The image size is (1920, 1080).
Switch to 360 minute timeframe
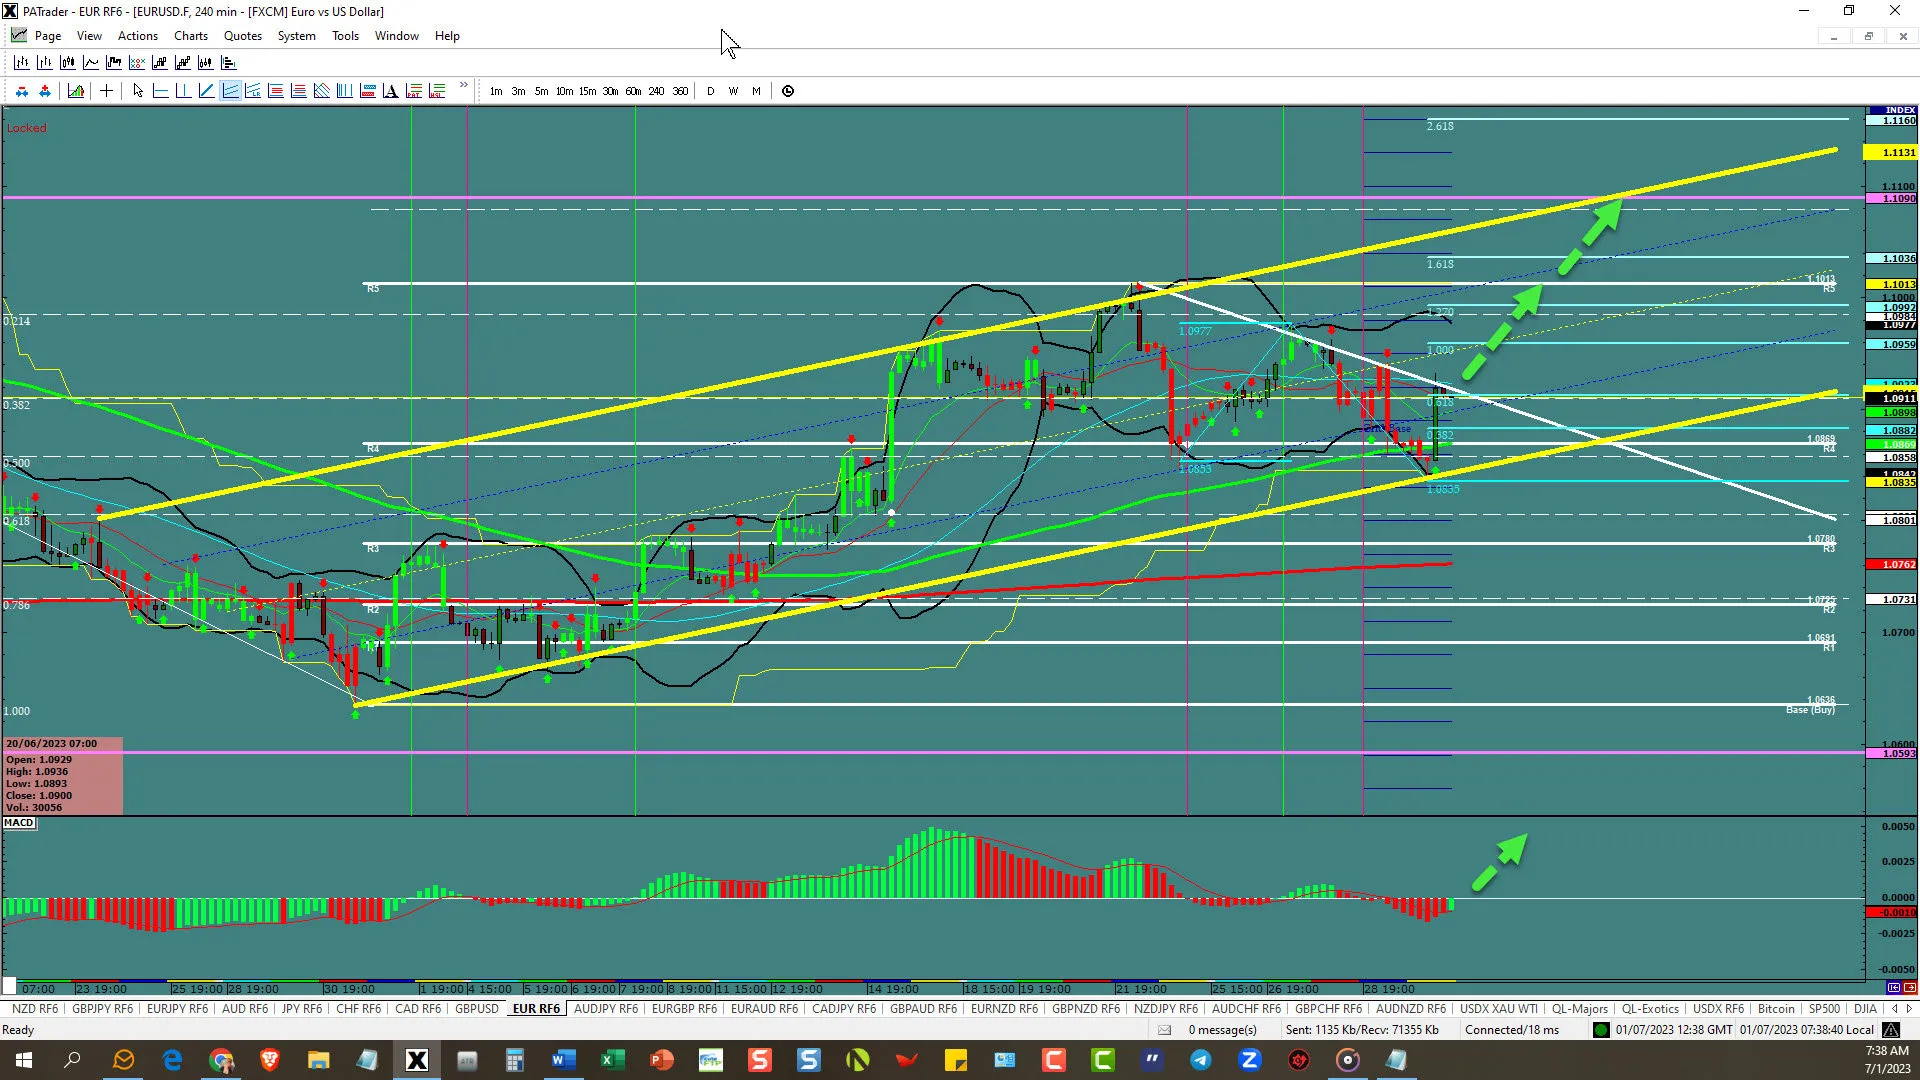(680, 91)
